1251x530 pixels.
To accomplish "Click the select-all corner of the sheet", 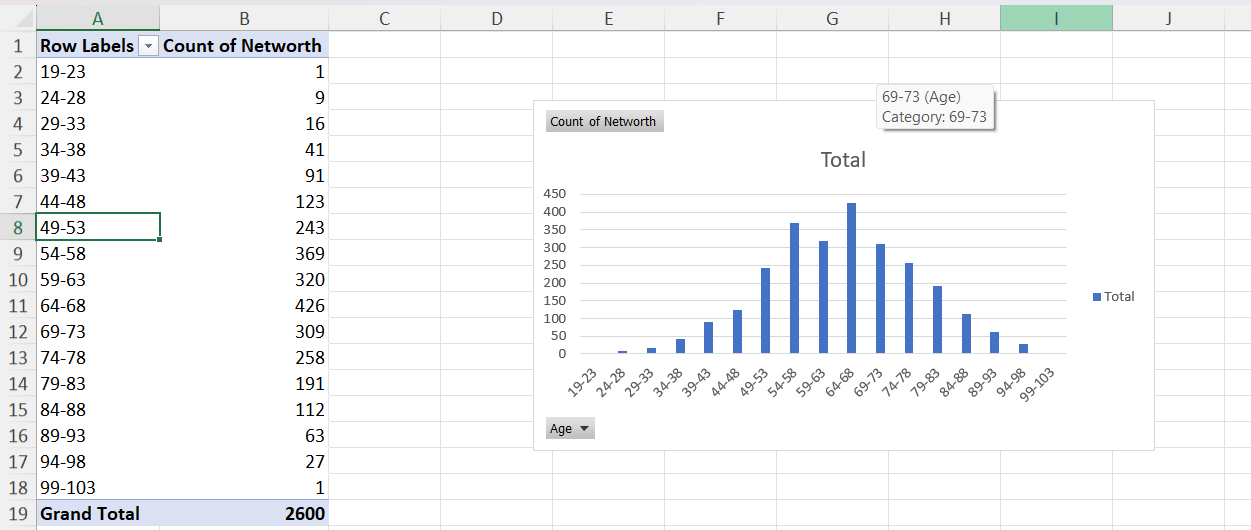I will coord(17,18).
